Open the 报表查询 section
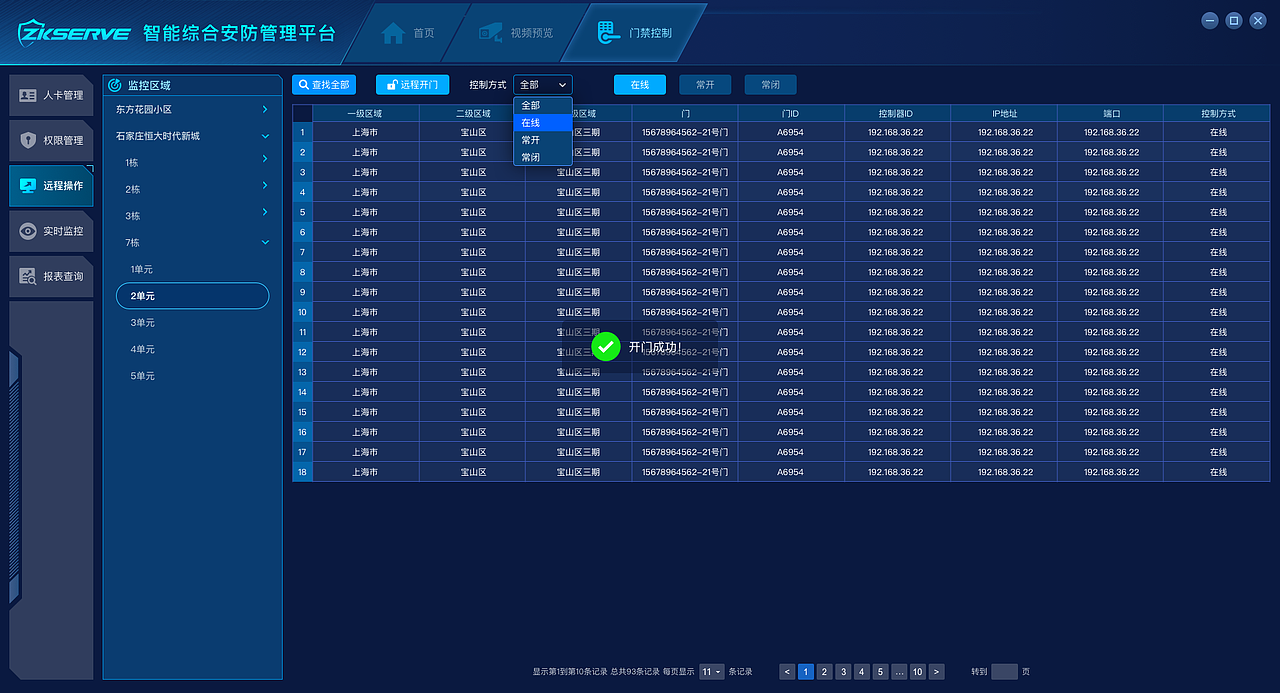The height and width of the screenshot is (693, 1280). tap(51, 276)
